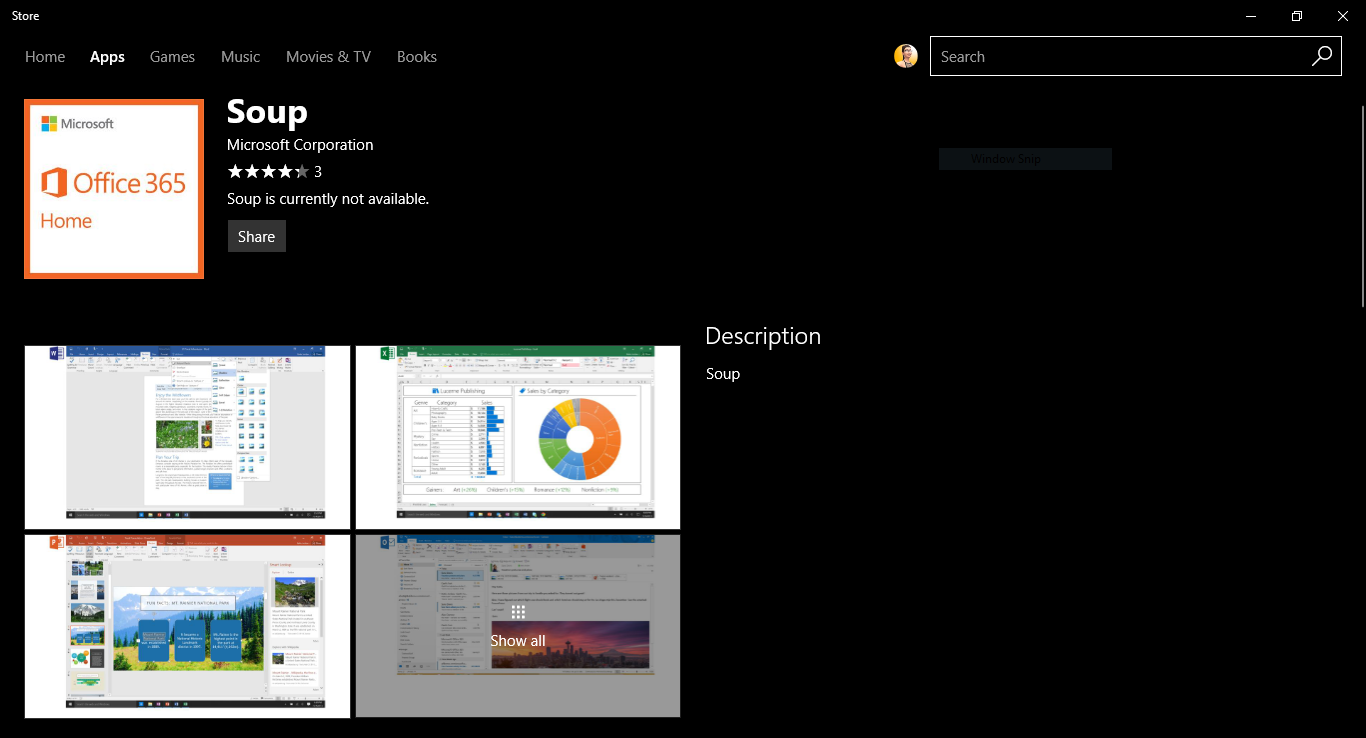Click the Office 365 Home app tile
Viewport: 1366px width, 738px height.
[x=114, y=189]
